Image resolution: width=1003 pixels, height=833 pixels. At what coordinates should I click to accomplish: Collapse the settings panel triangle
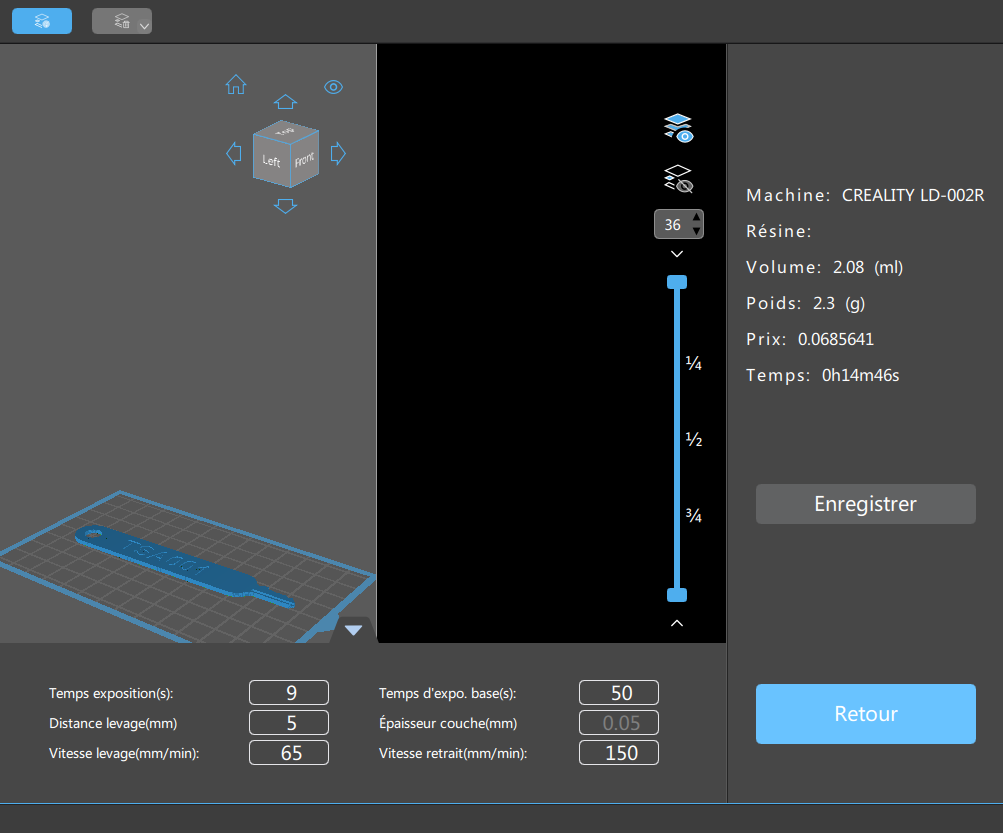click(x=354, y=630)
